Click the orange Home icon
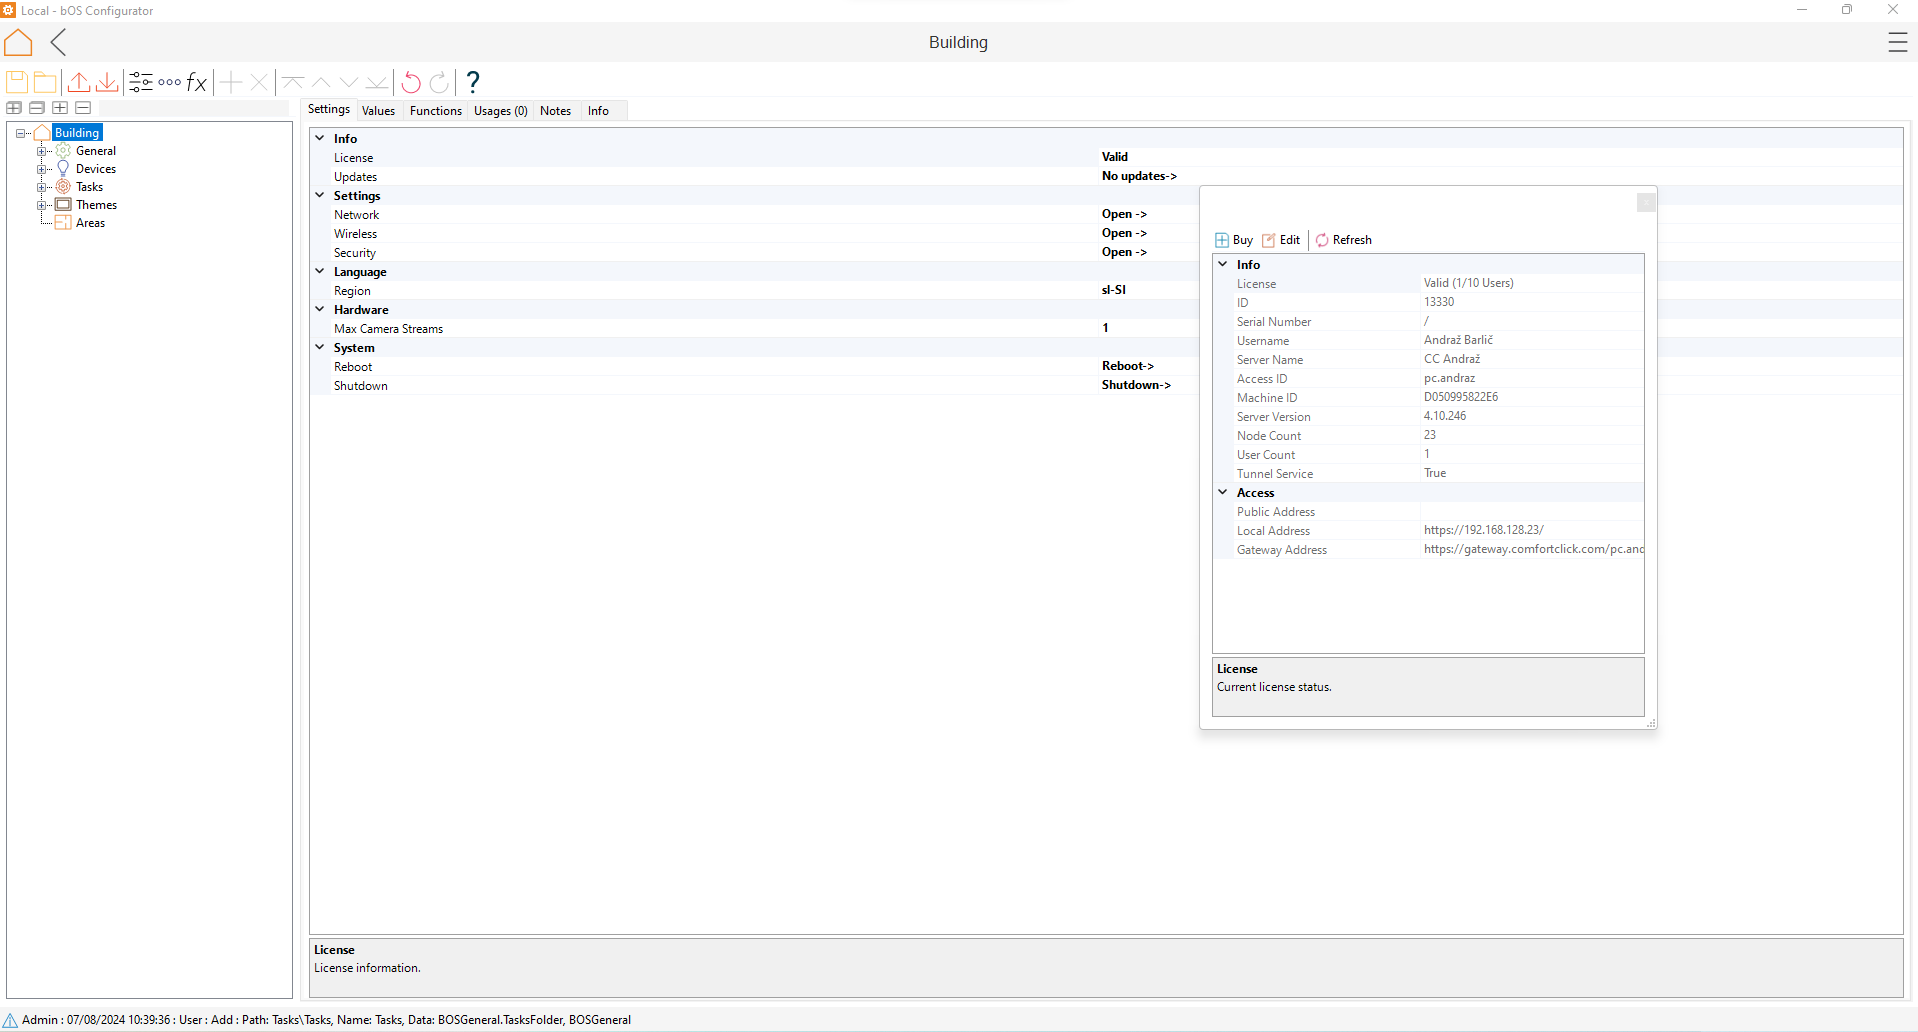Viewport: 1918px width, 1032px height. [18, 42]
